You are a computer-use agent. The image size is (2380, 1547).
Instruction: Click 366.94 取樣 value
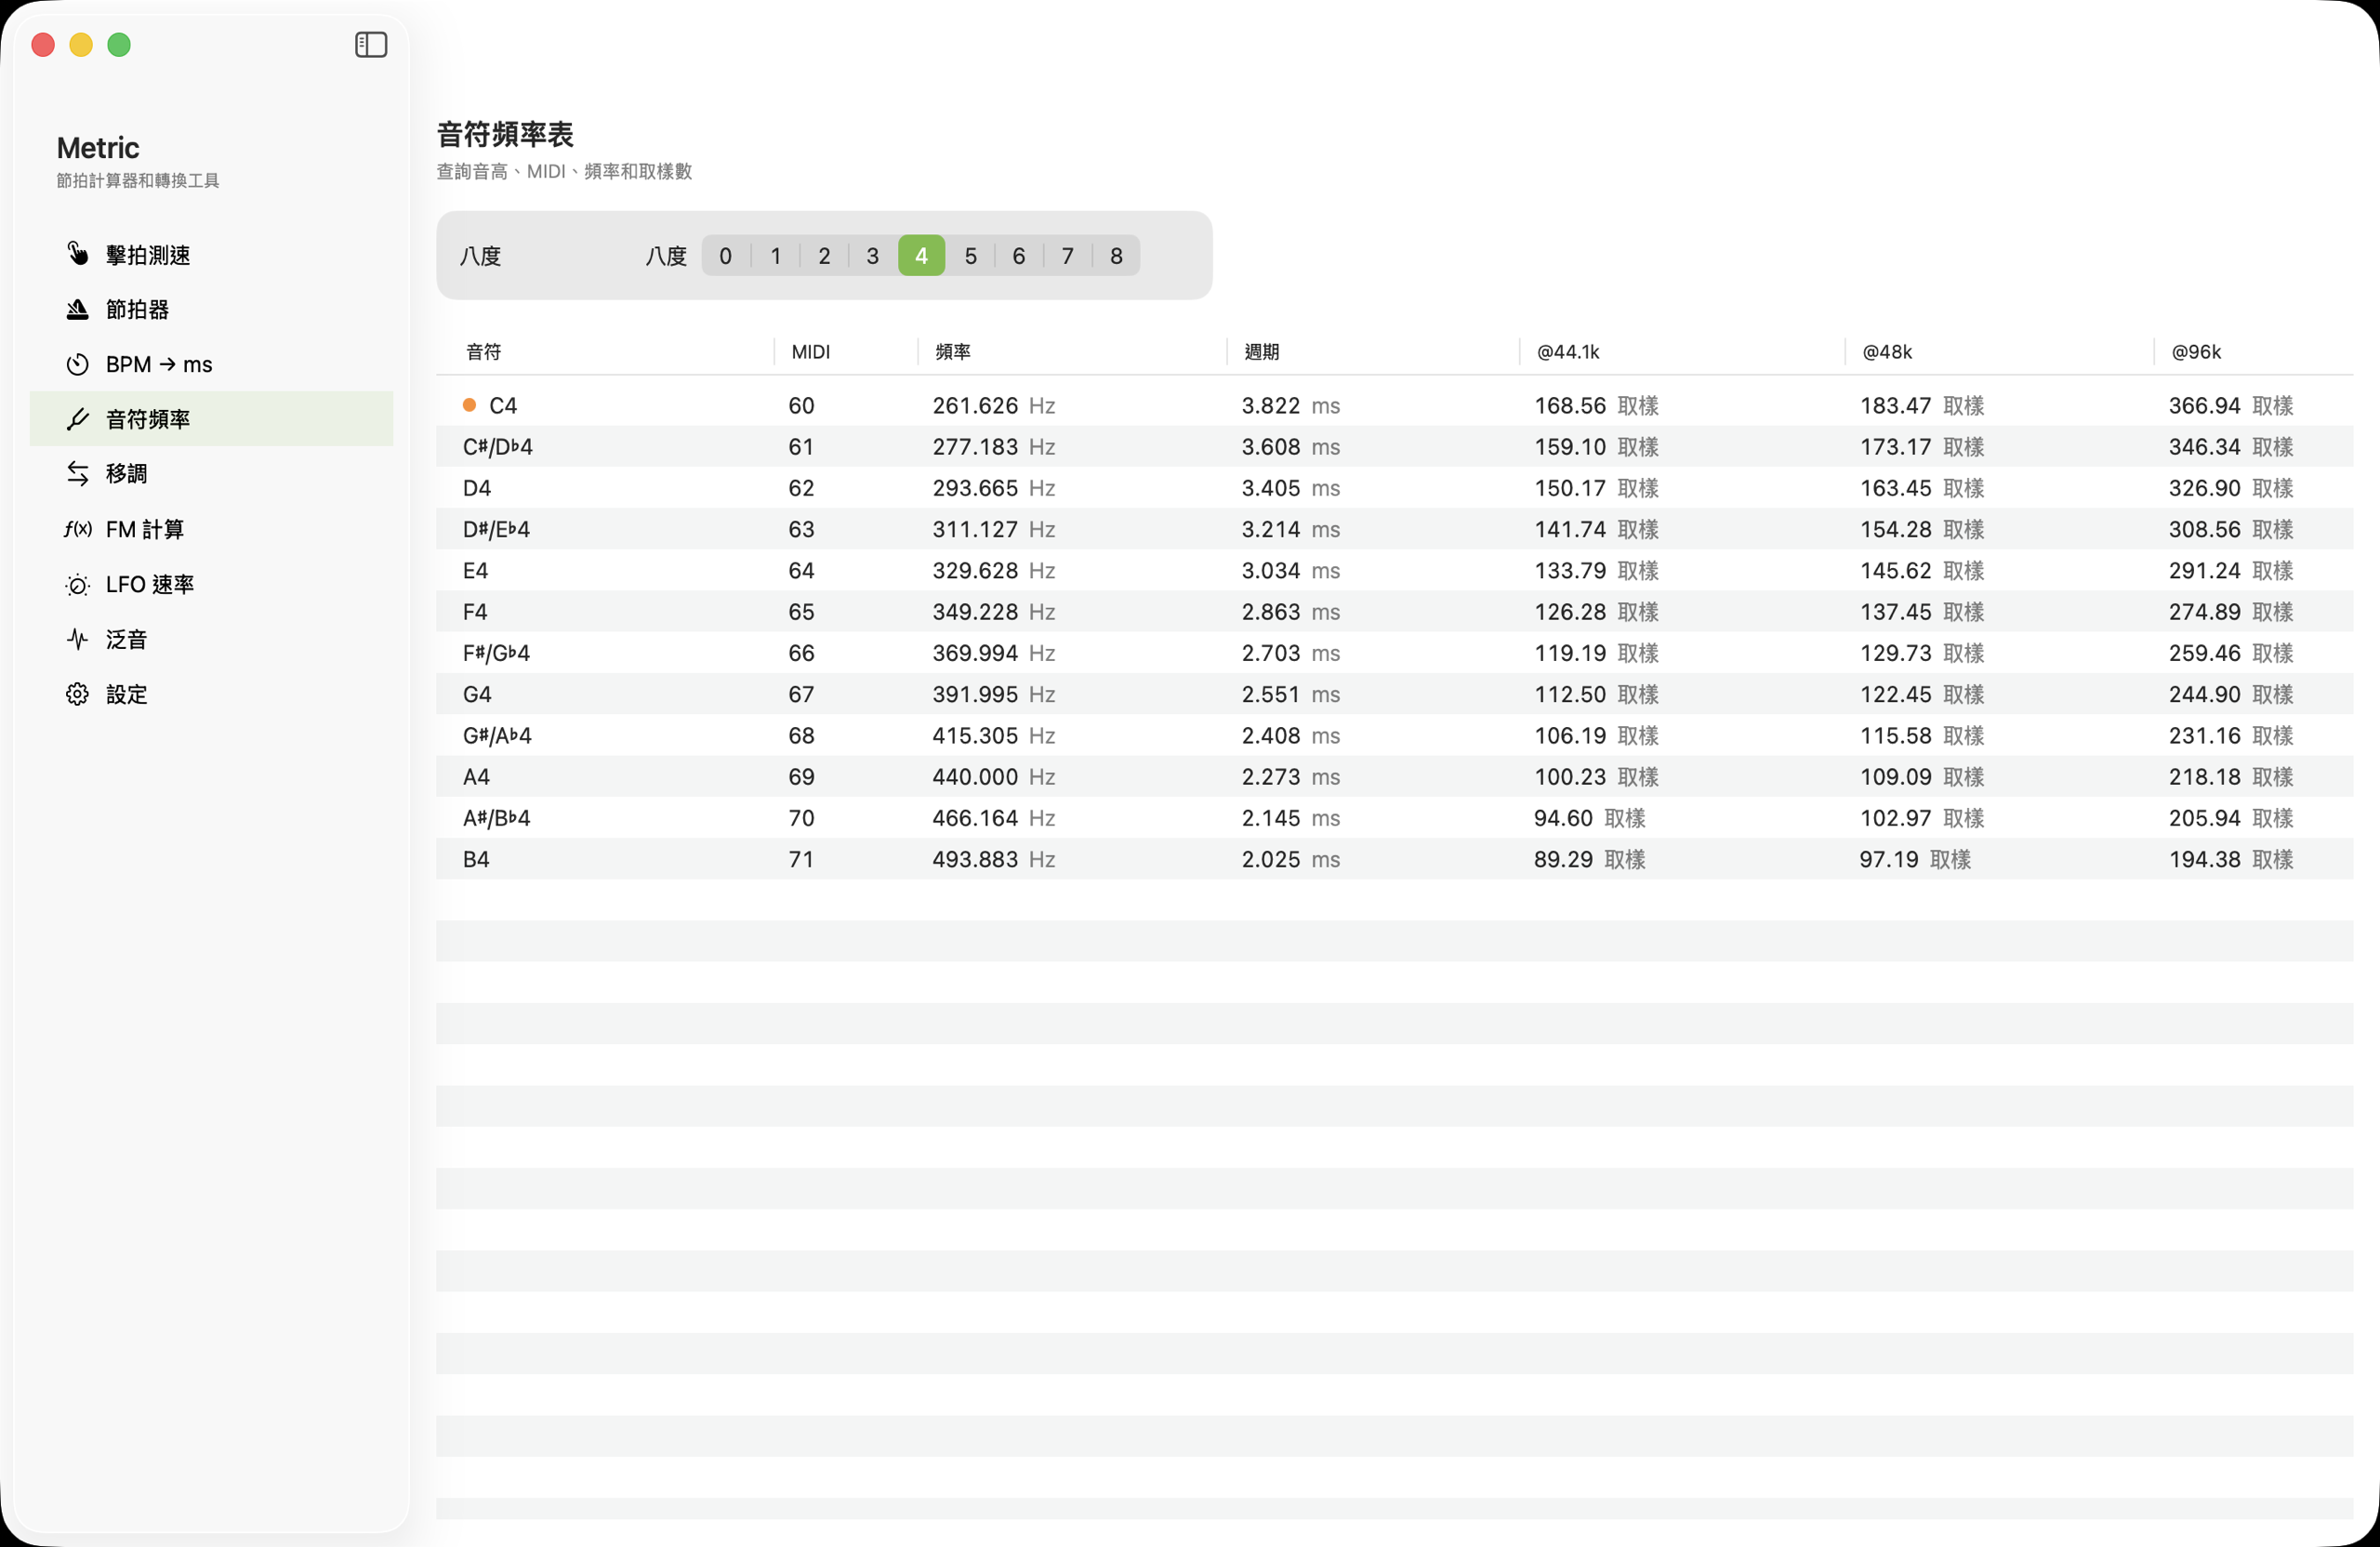pyautogui.click(x=2231, y=405)
